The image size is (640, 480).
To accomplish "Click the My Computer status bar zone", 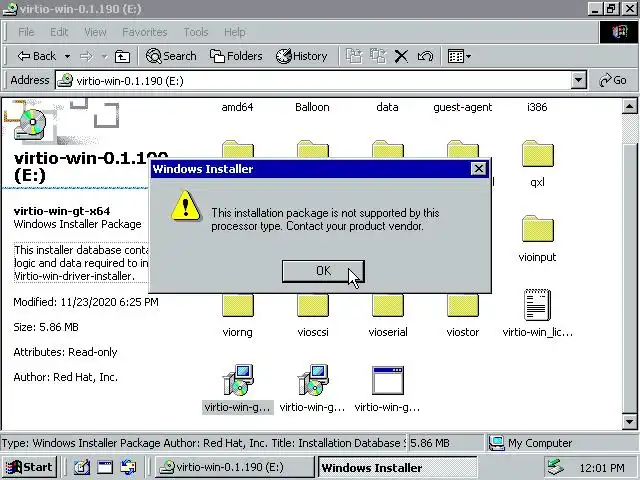I will coord(561,443).
